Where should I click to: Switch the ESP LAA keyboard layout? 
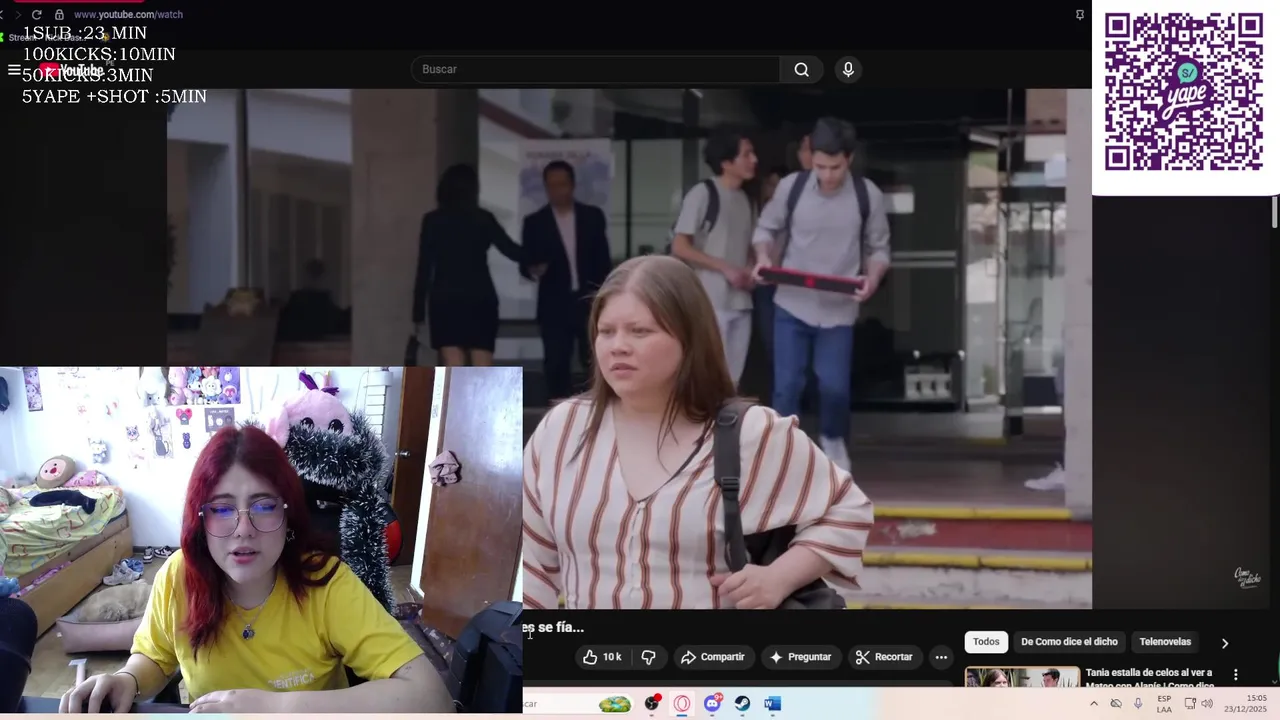click(x=1164, y=704)
